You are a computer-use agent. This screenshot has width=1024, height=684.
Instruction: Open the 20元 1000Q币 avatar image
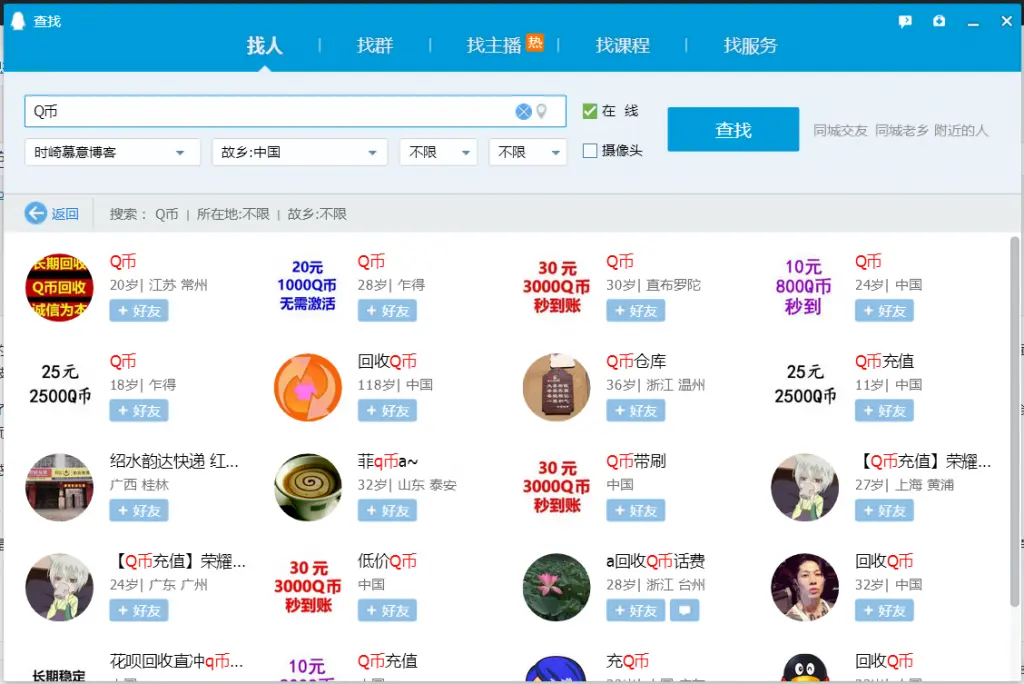pyautogui.click(x=308, y=286)
